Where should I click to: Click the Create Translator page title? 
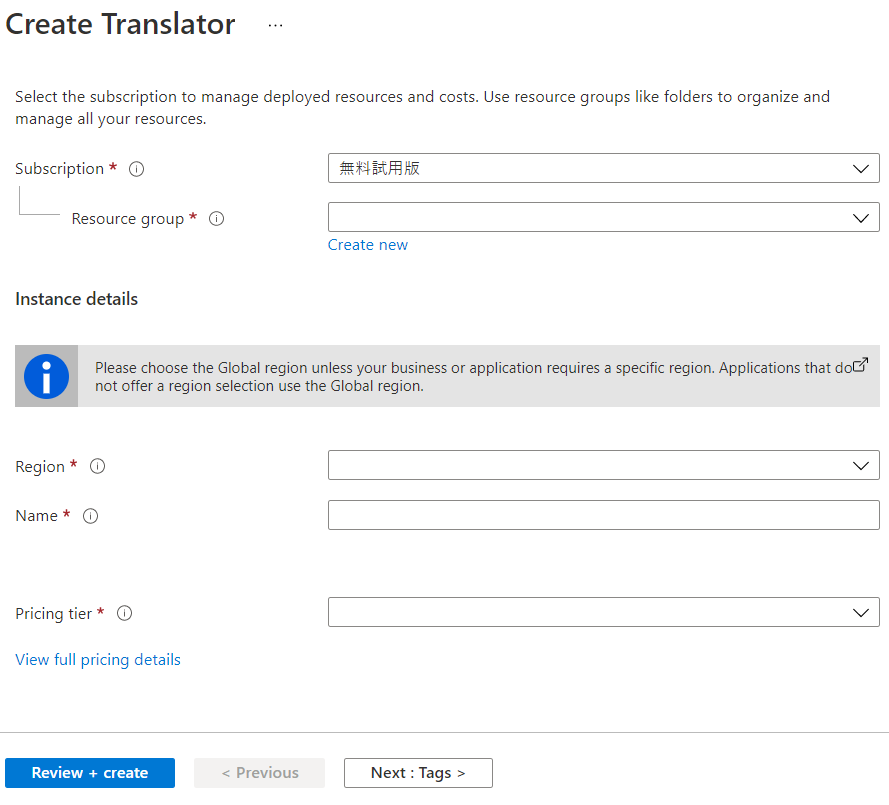click(121, 25)
